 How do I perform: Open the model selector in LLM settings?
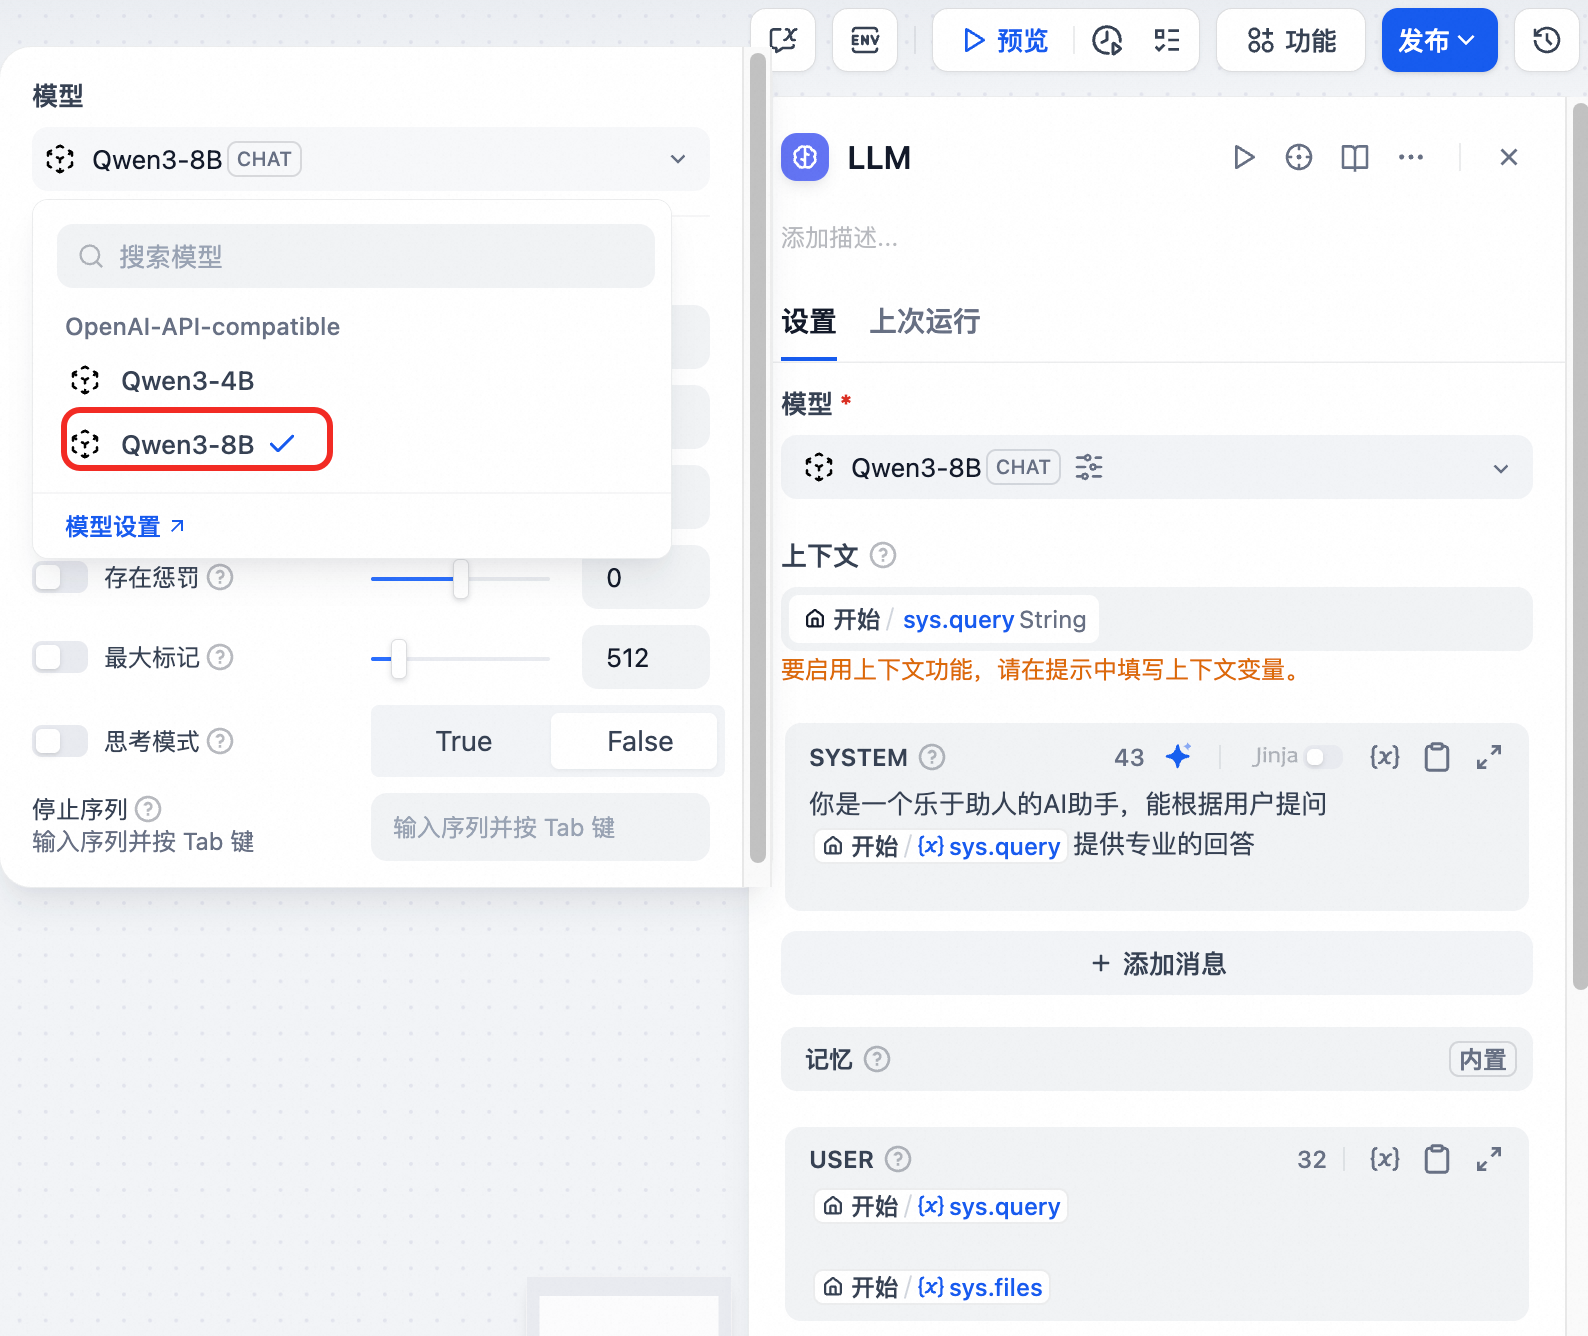(1156, 467)
